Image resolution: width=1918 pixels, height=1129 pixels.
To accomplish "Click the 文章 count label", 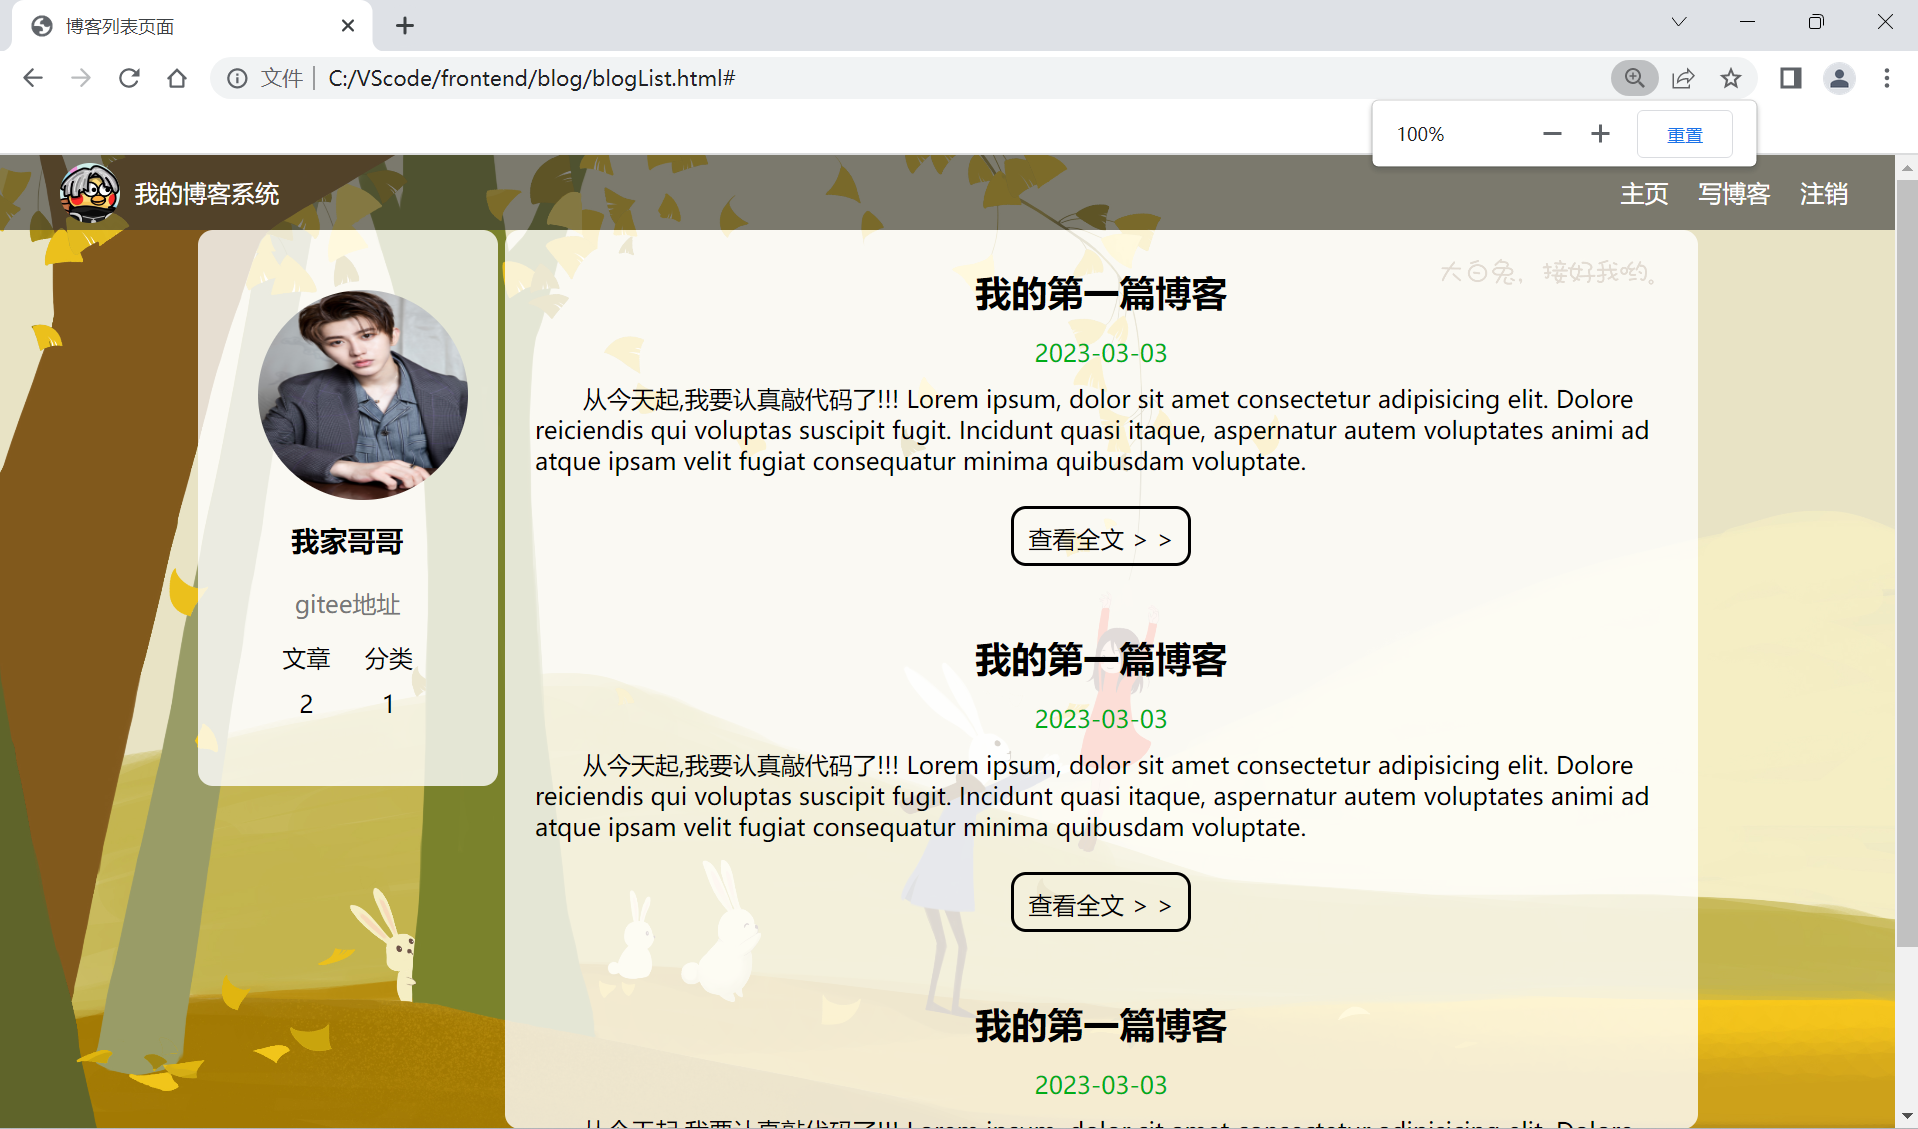I will point(306,659).
